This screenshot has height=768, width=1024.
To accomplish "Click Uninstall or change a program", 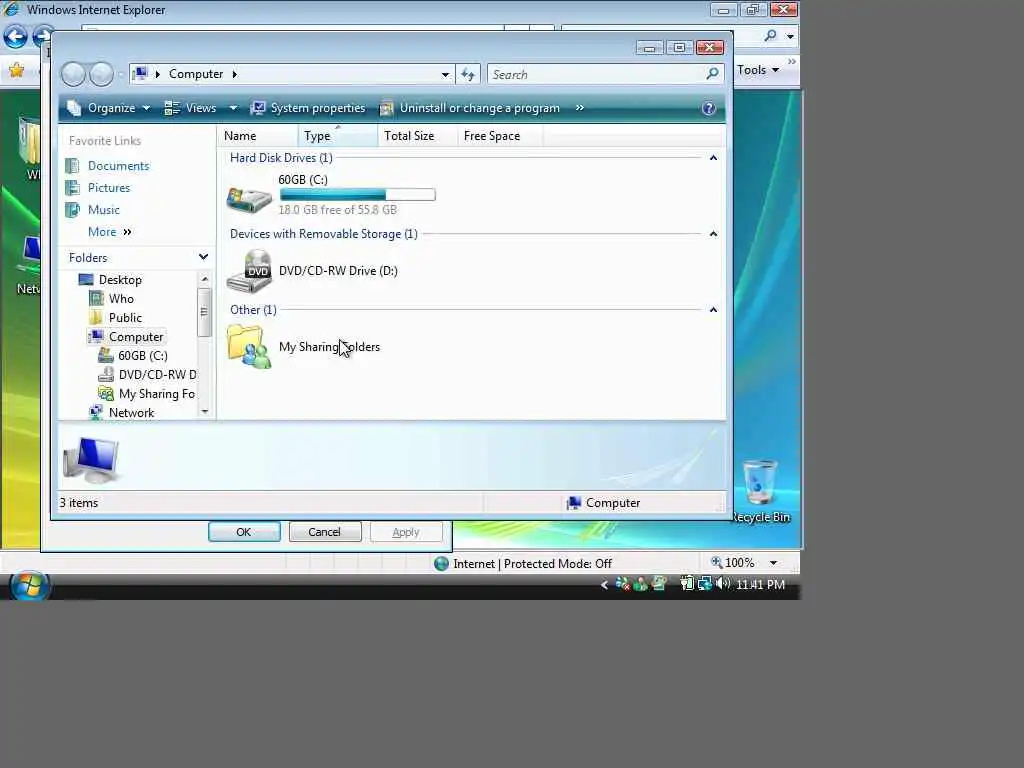I will (470, 108).
